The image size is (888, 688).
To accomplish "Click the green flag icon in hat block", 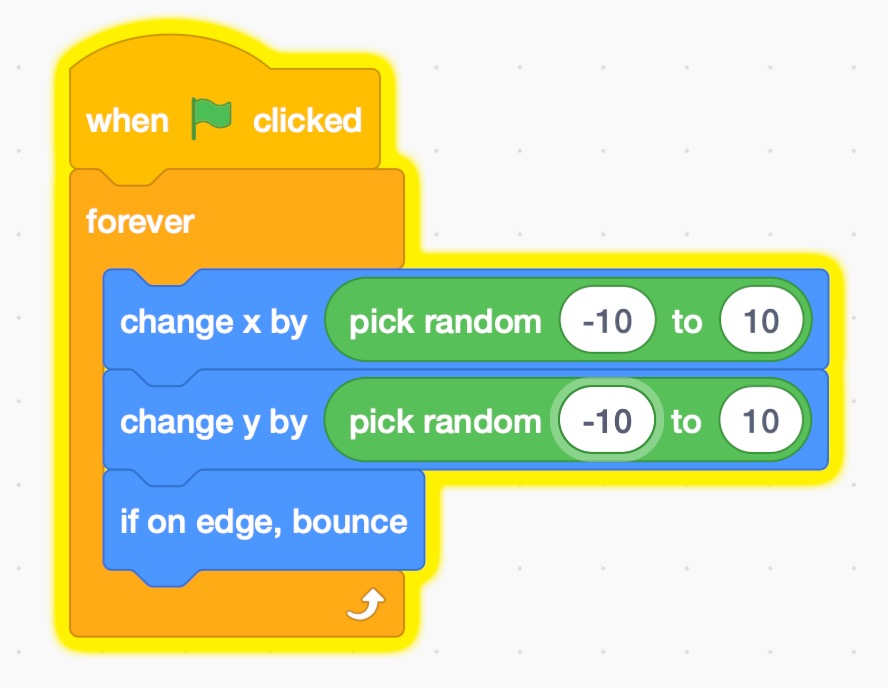I will [x=210, y=119].
